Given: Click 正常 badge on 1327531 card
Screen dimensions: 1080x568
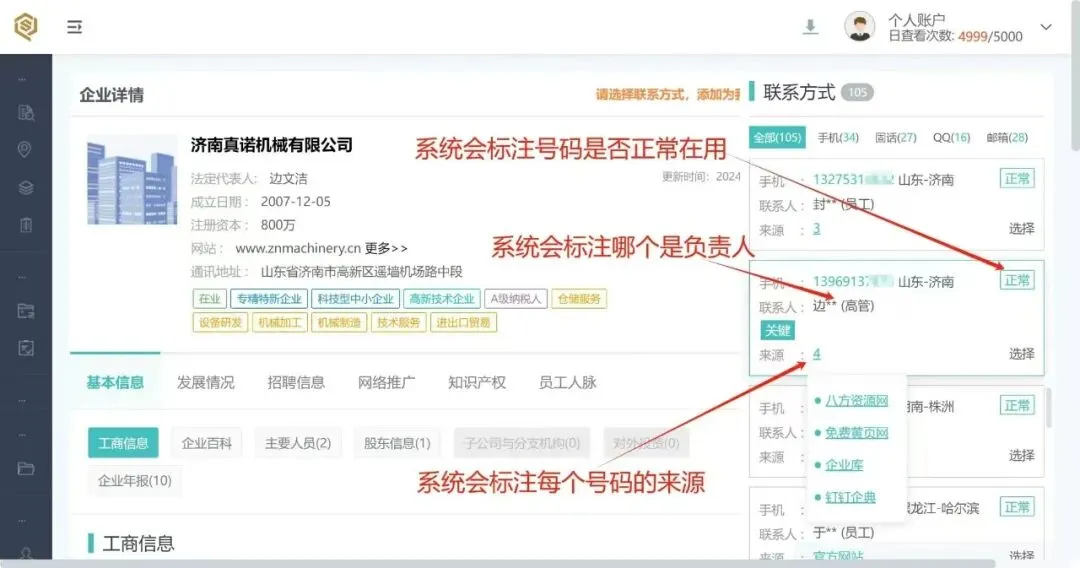Looking at the screenshot, I should [x=1017, y=179].
